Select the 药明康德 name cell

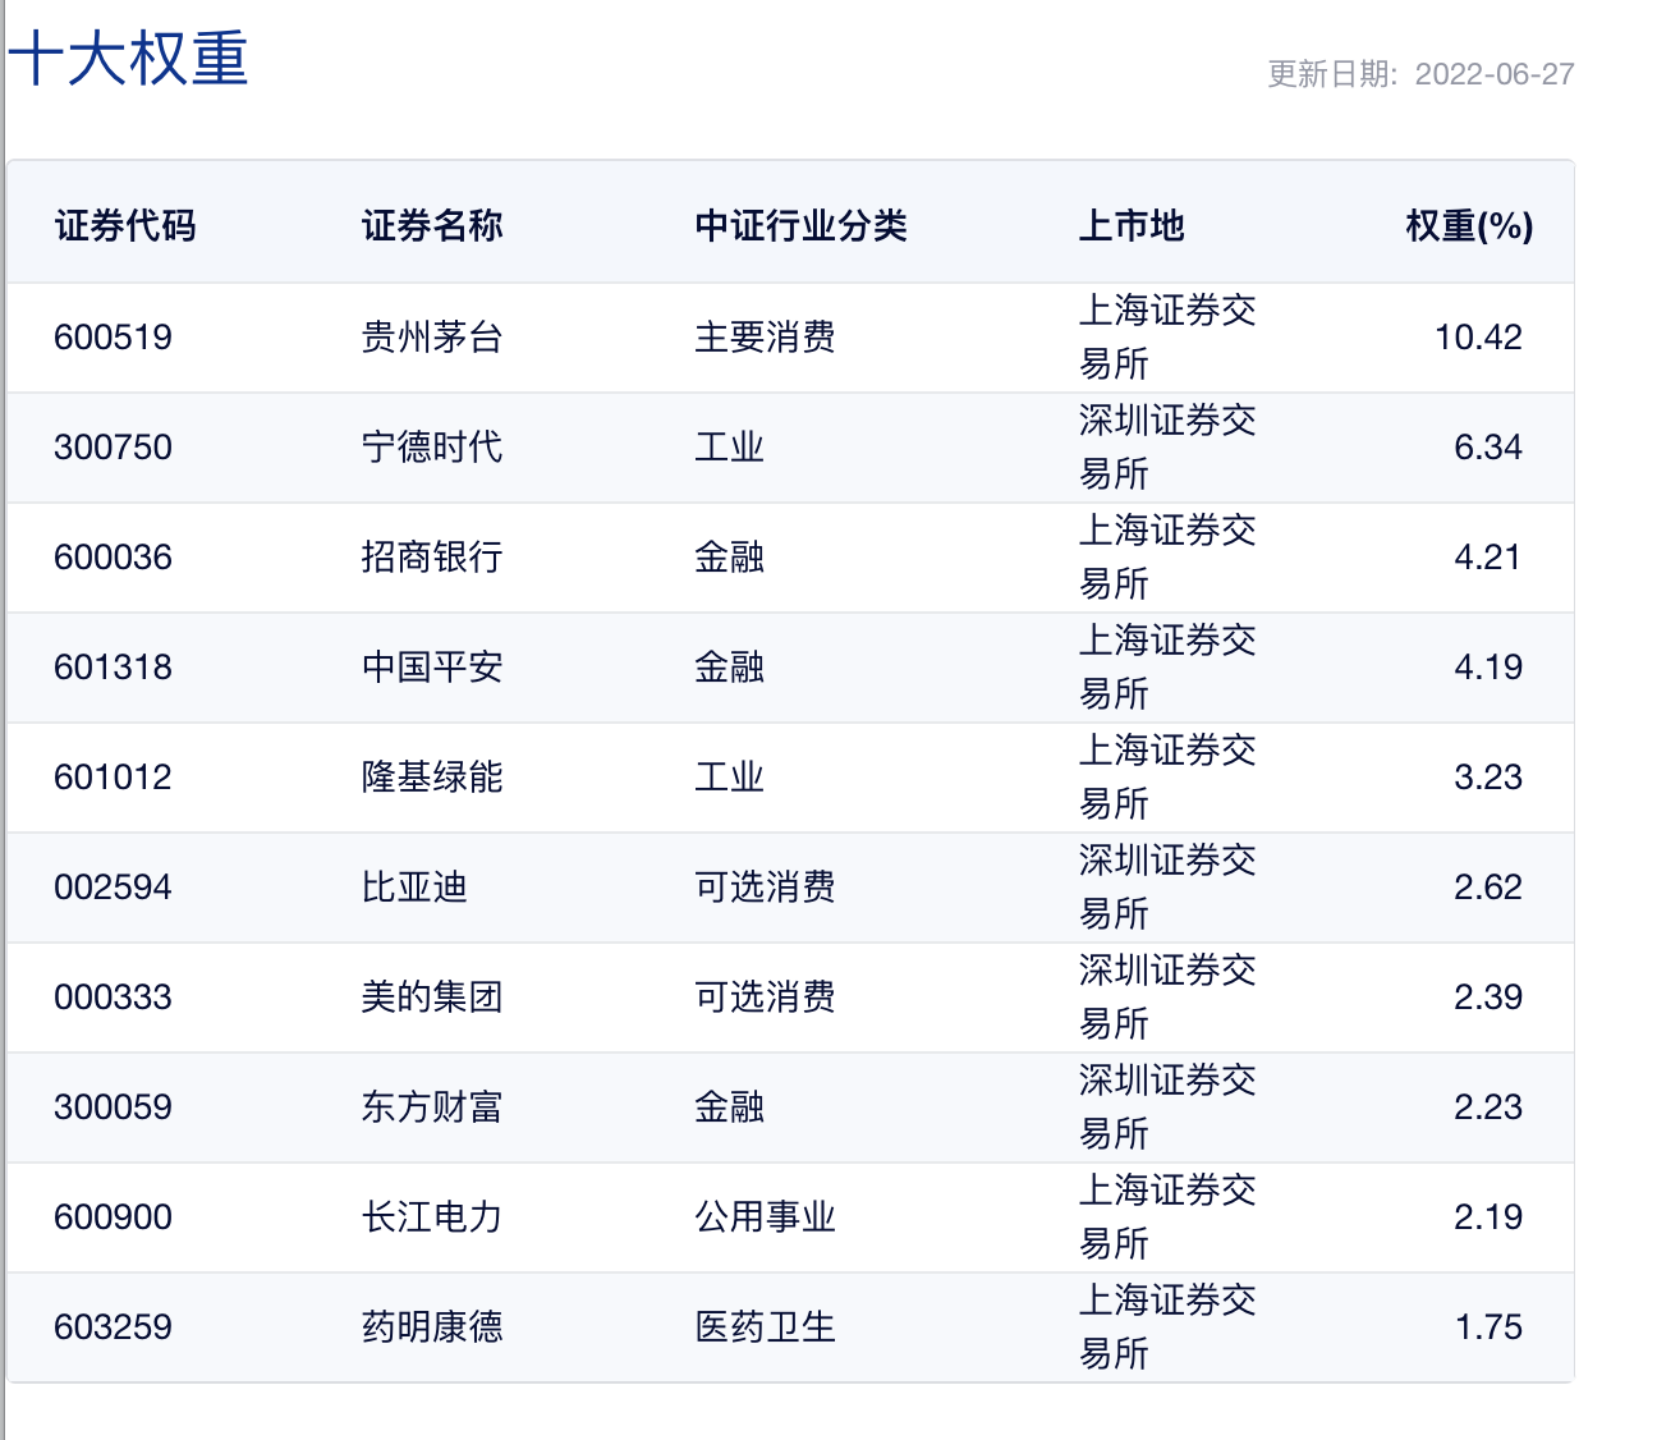click(432, 1327)
